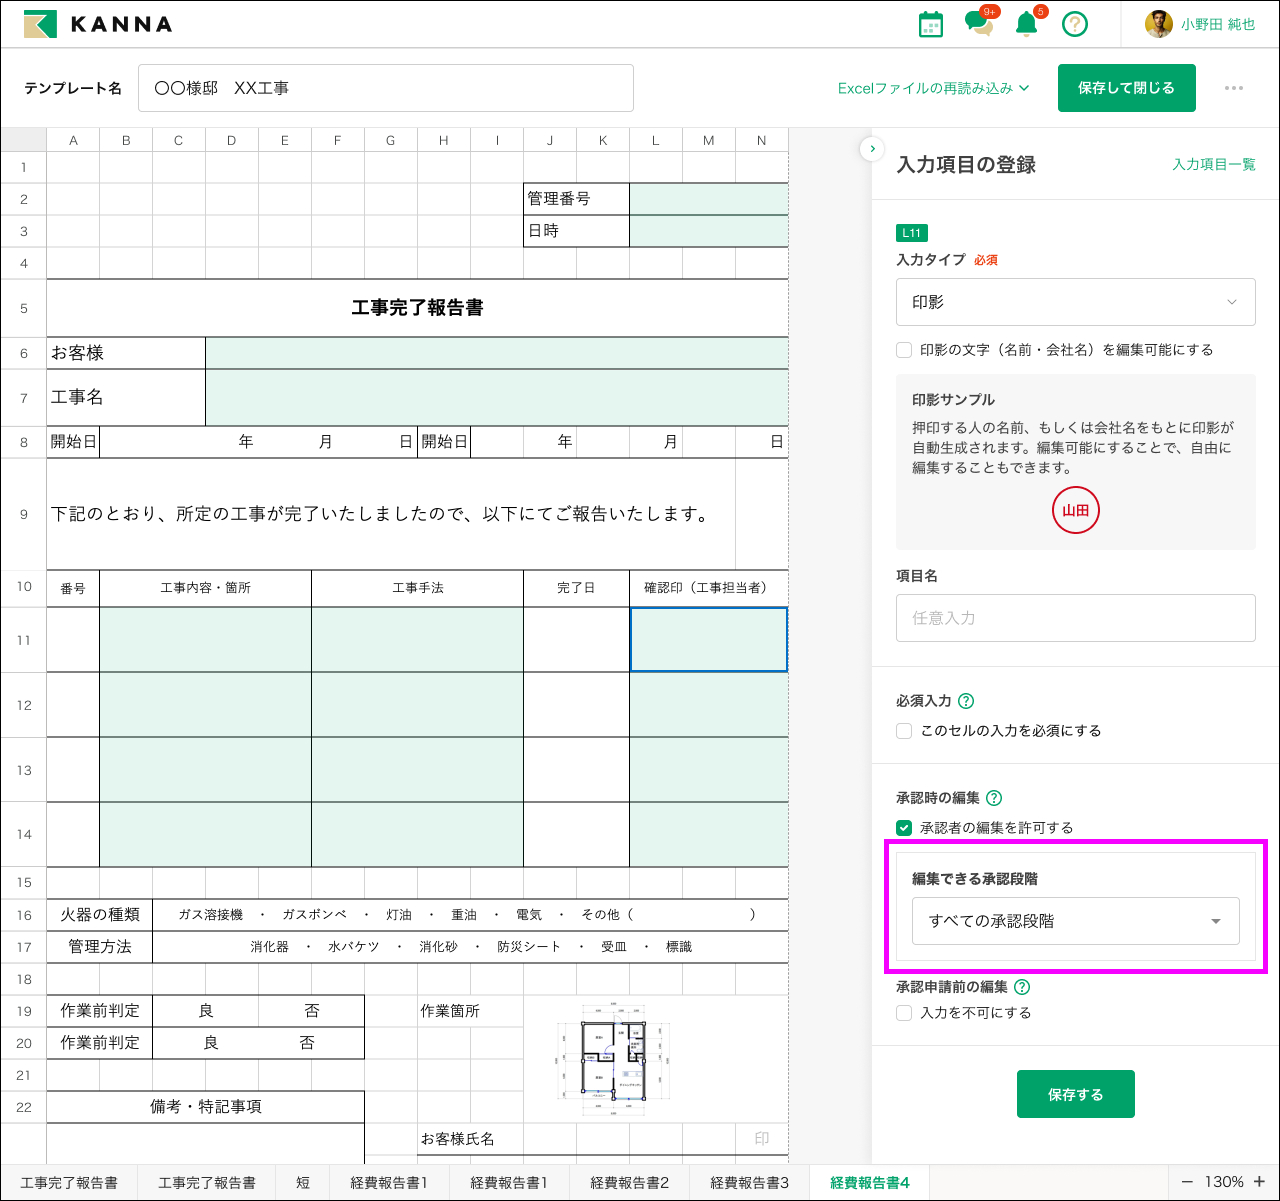Image resolution: width=1280 pixels, height=1201 pixels.
Task: Click the help question mark icon
Action: click(x=1074, y=24)
